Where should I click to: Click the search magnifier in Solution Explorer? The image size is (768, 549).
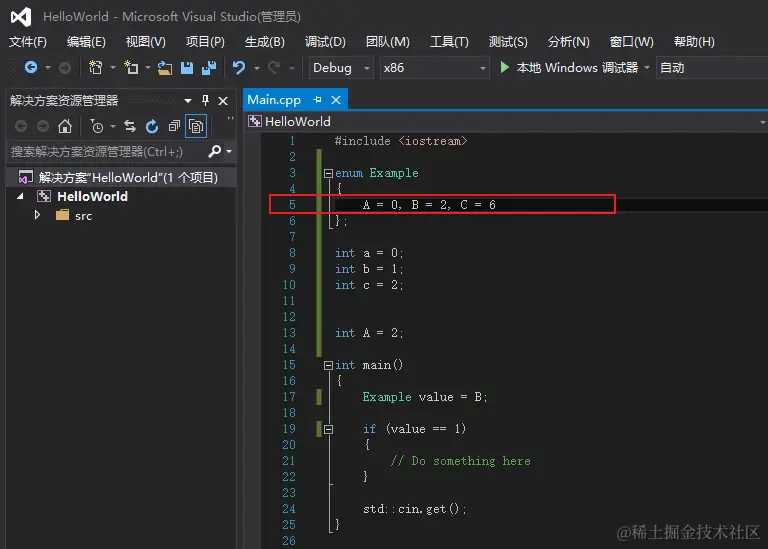[x=215, y=151]
